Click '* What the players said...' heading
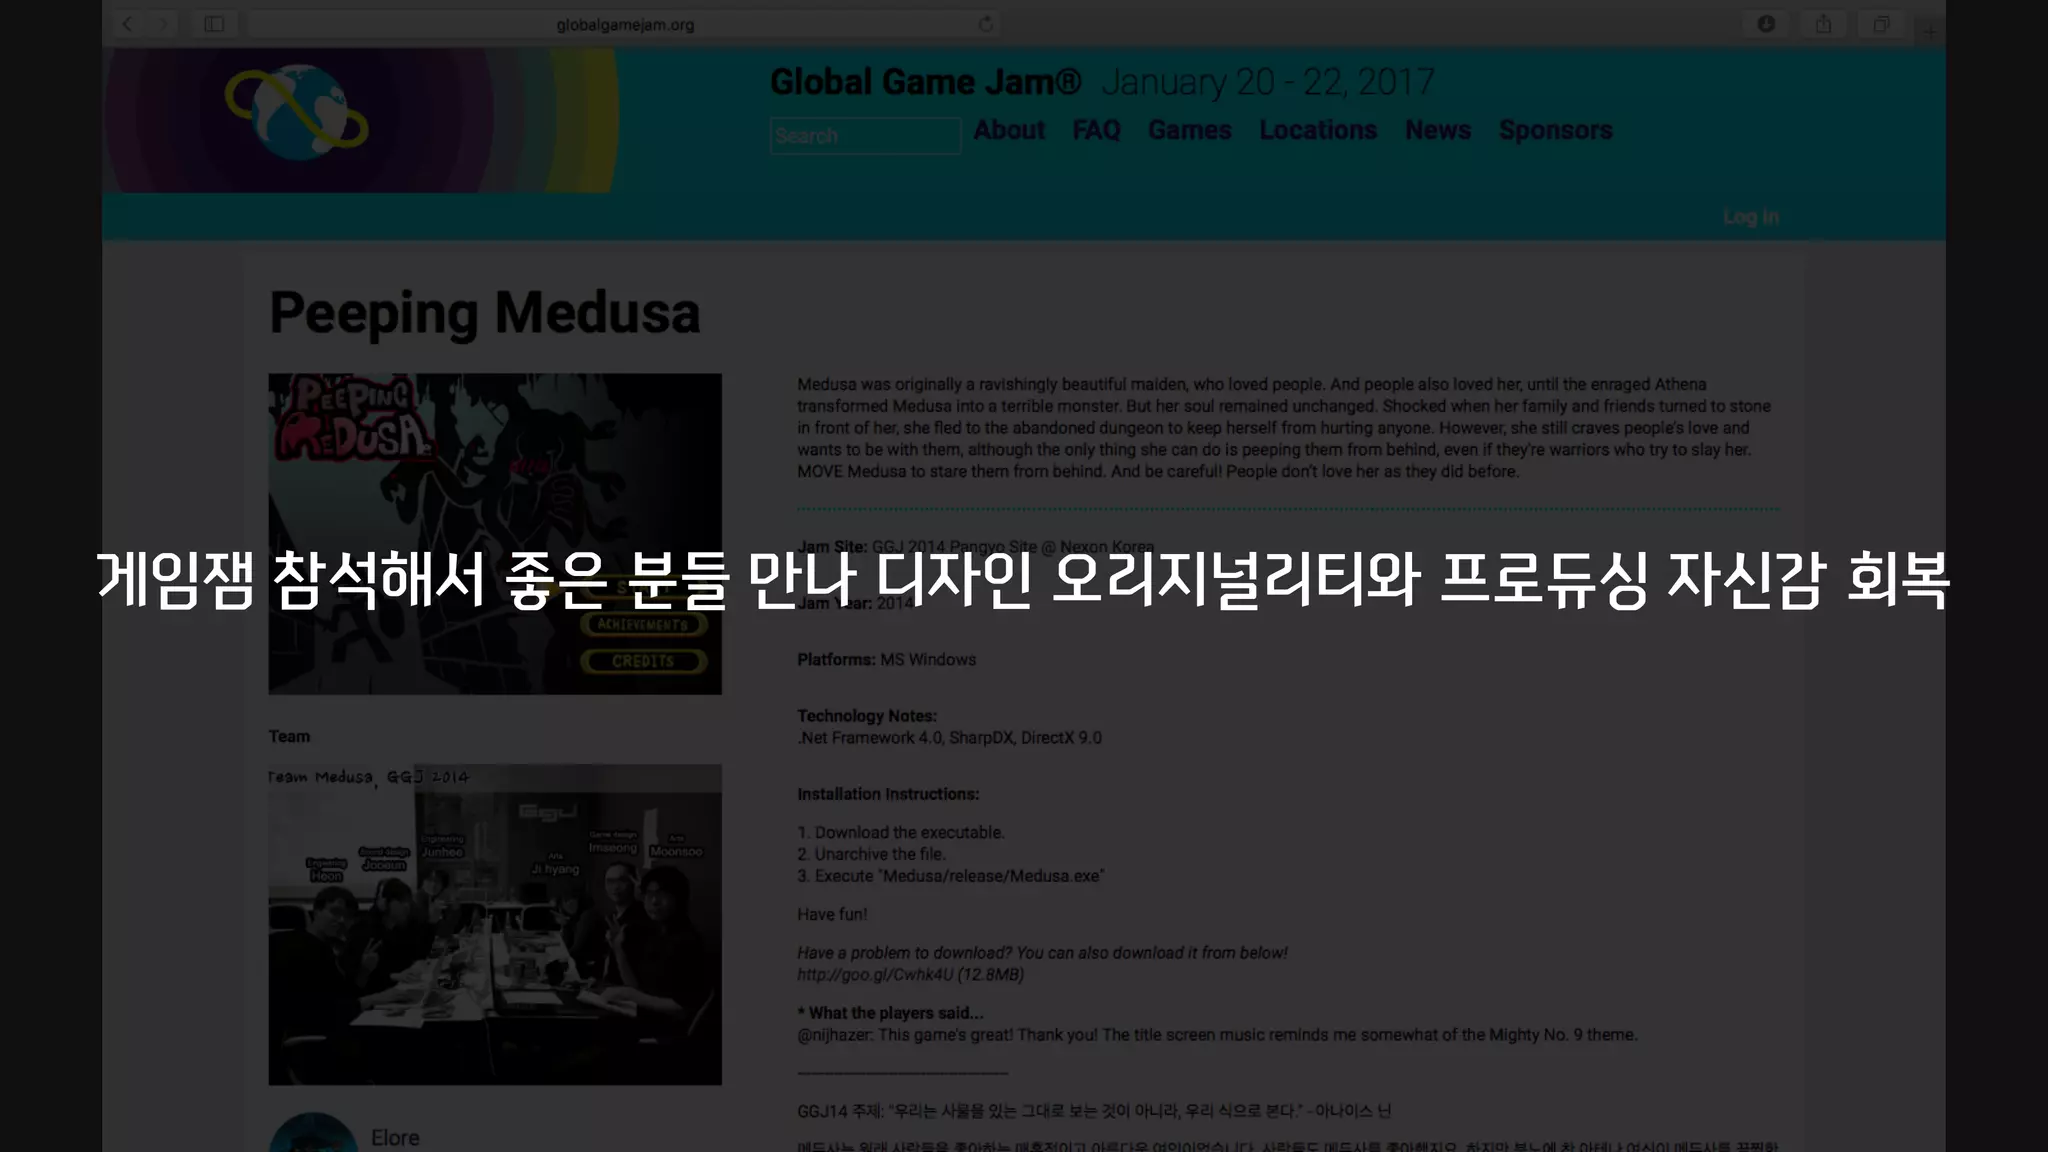 (890, 1013)
